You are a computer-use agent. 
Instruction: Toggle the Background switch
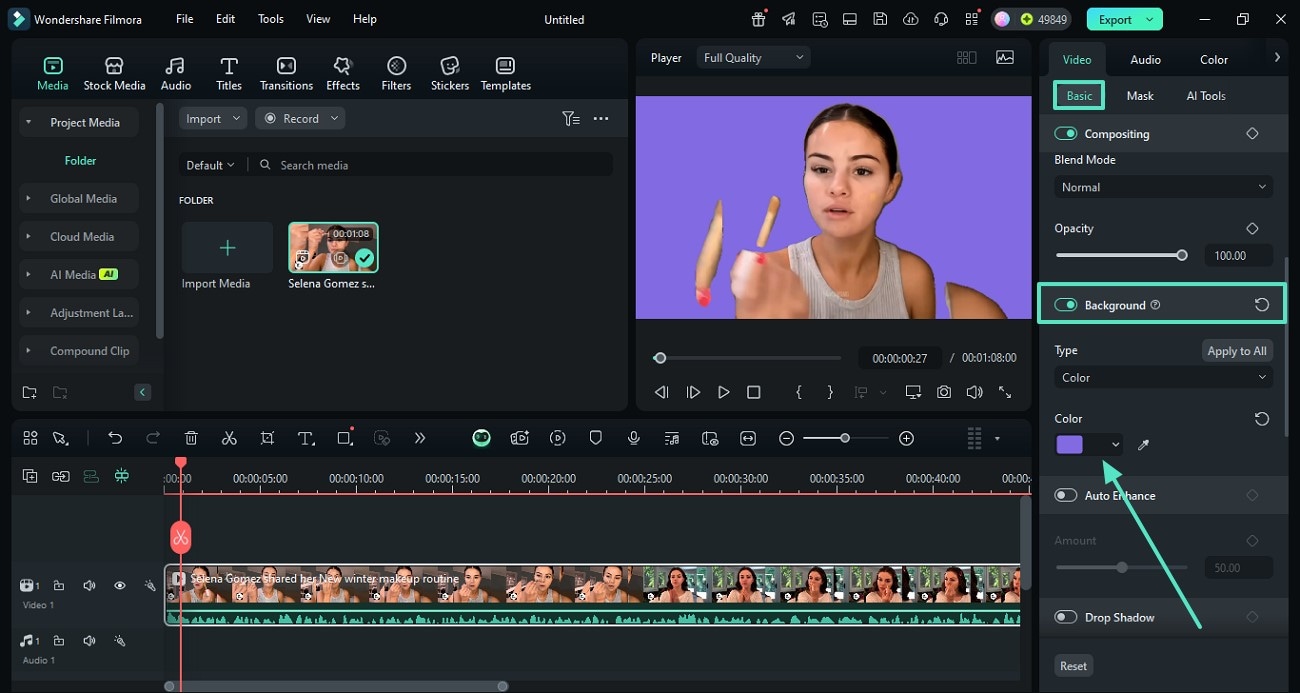coord(1066,305)
